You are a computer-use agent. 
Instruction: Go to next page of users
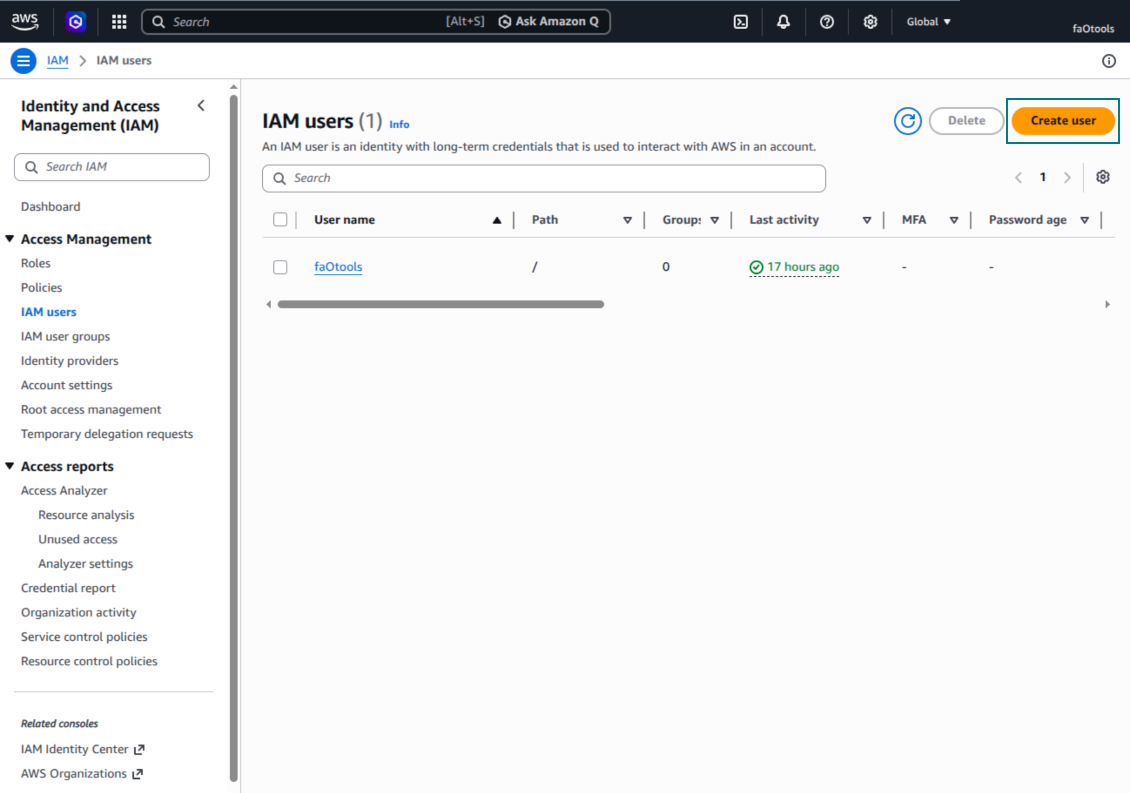(x=1067, y=177)
